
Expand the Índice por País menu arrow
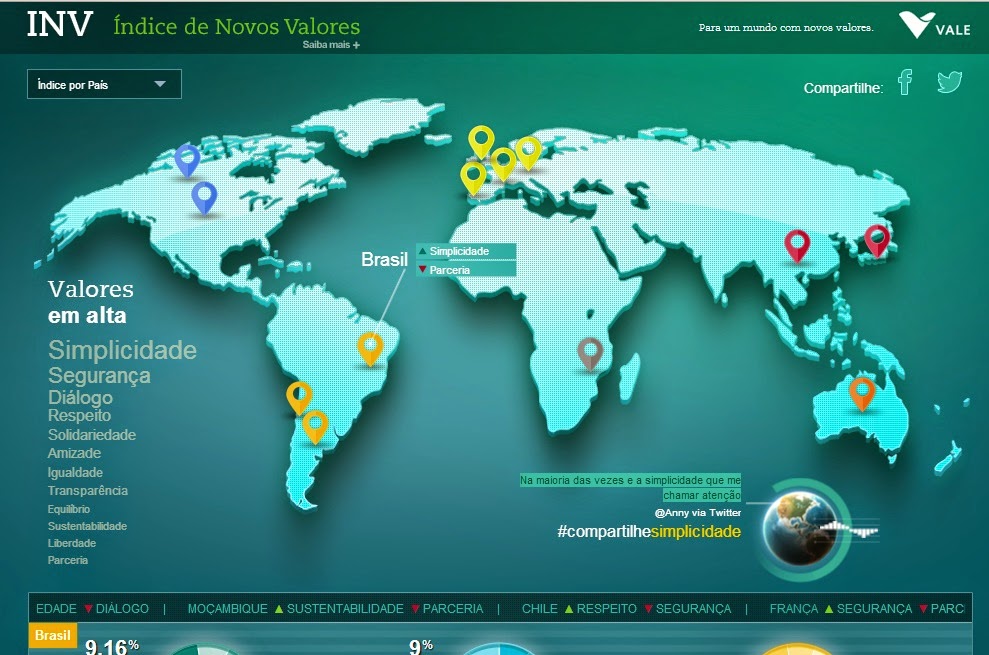click(158, 84)
